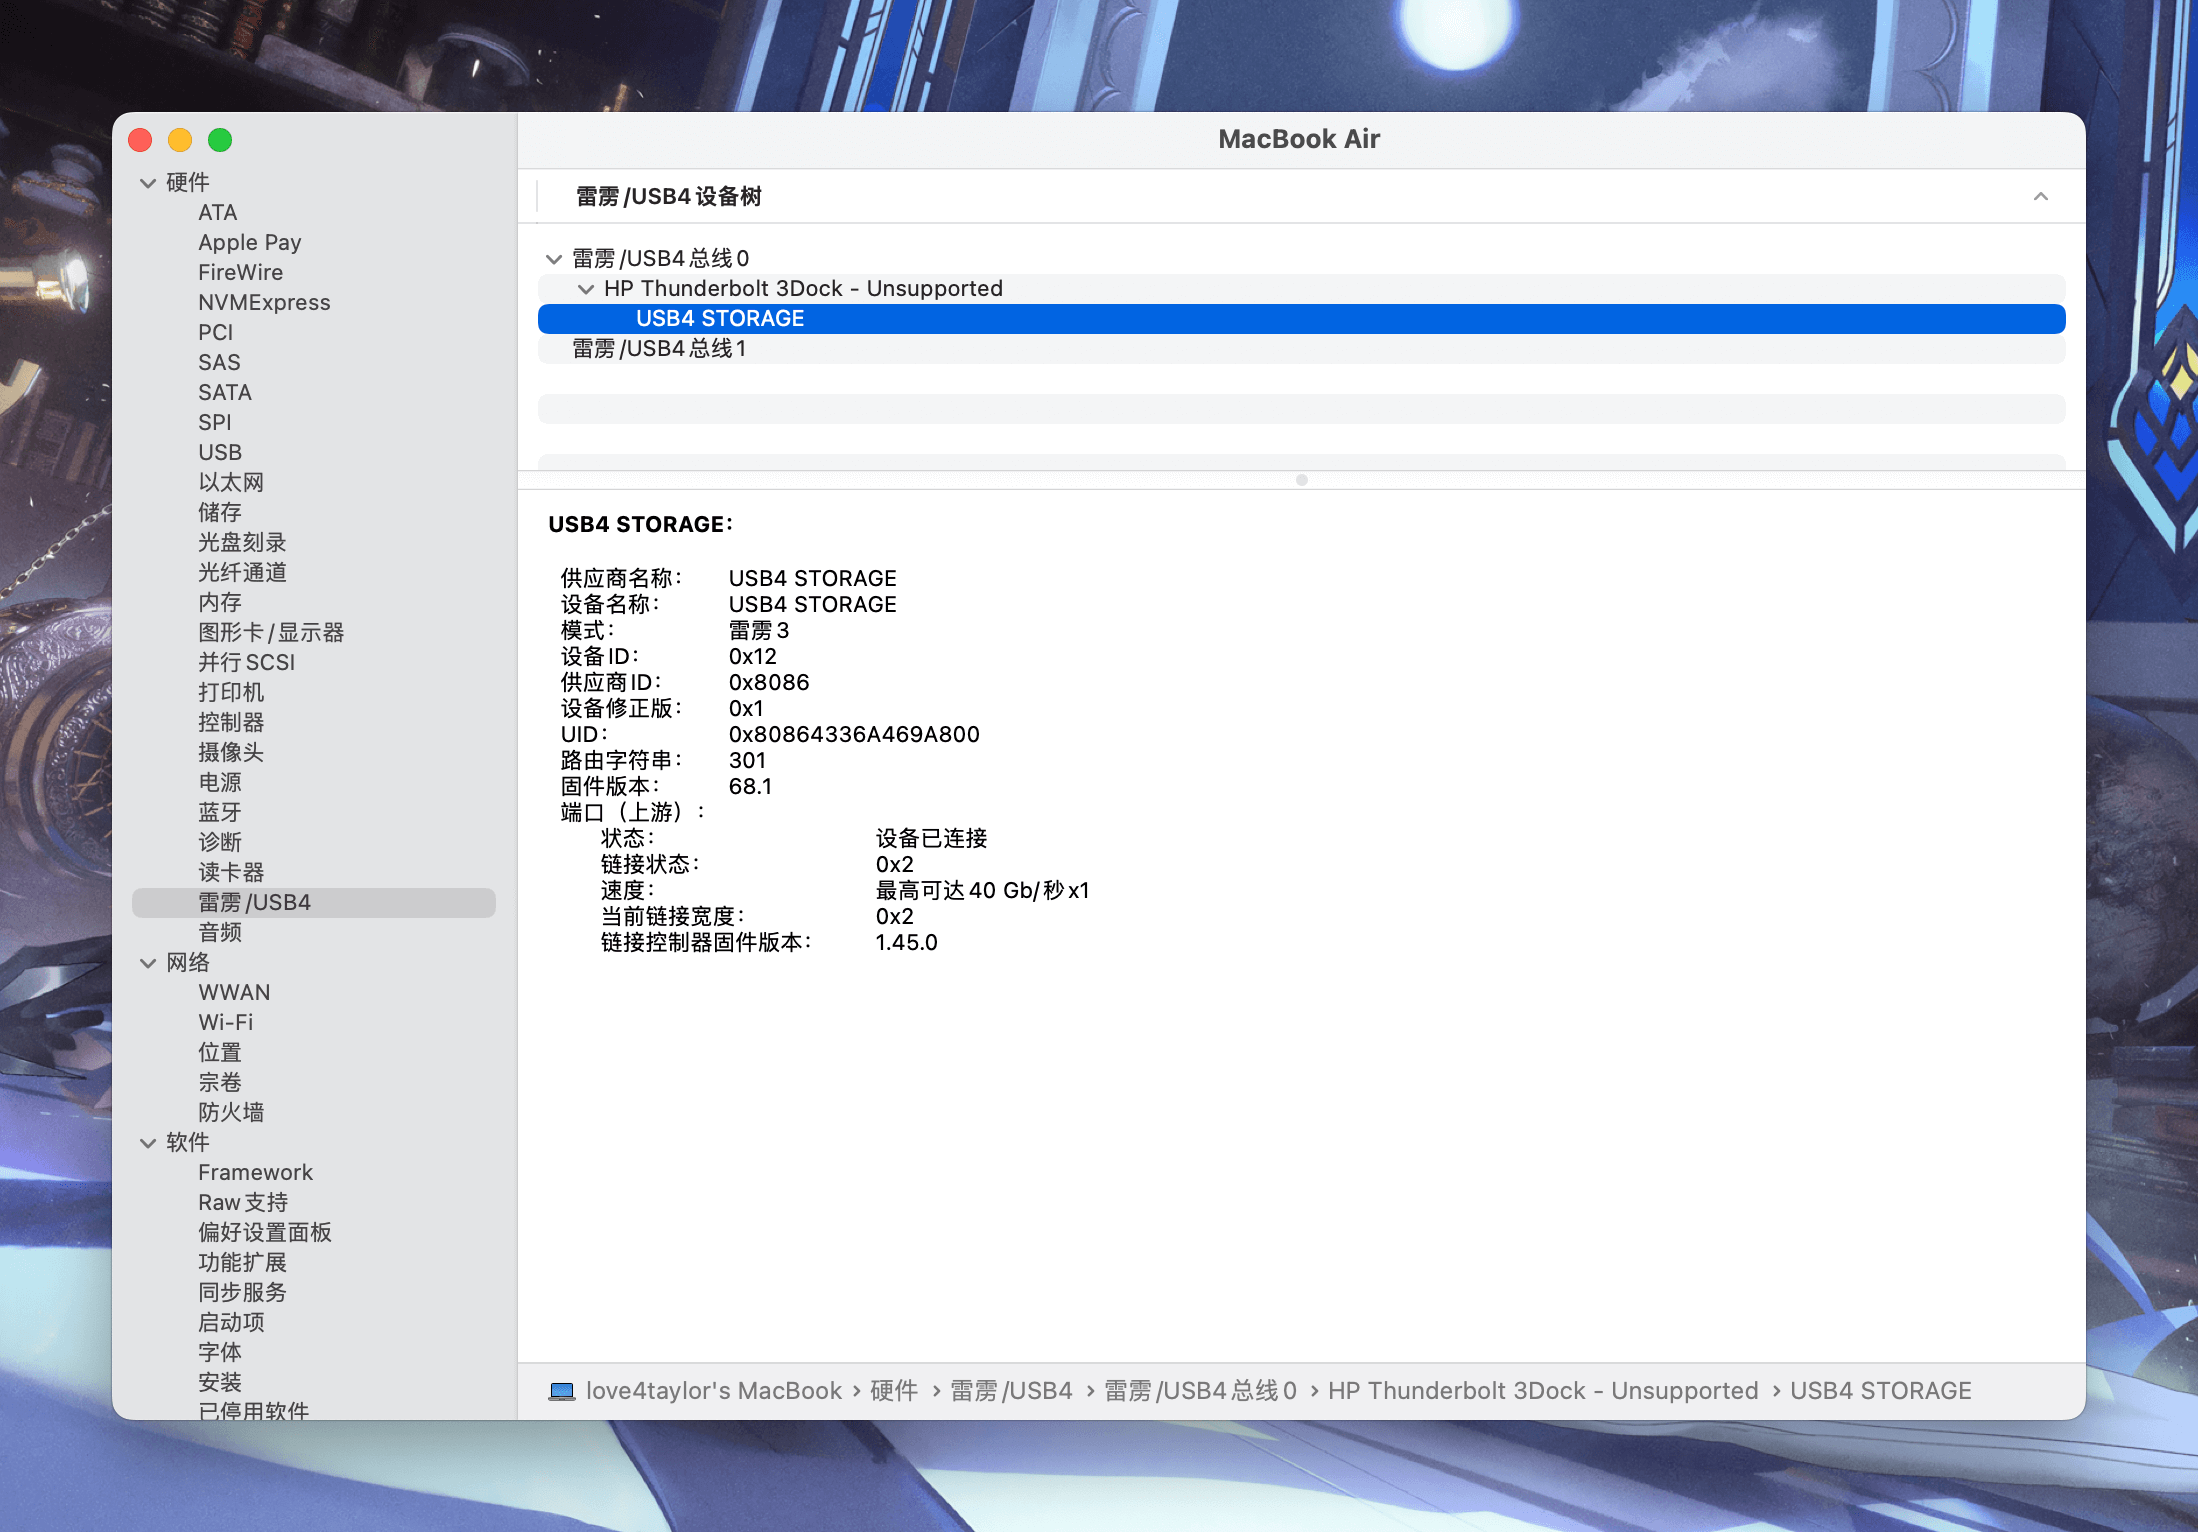Collapse the 雷雳/USB4 总线0 tree node
This screenshot has width=2198, height=1532.
[x=554, y=258]
